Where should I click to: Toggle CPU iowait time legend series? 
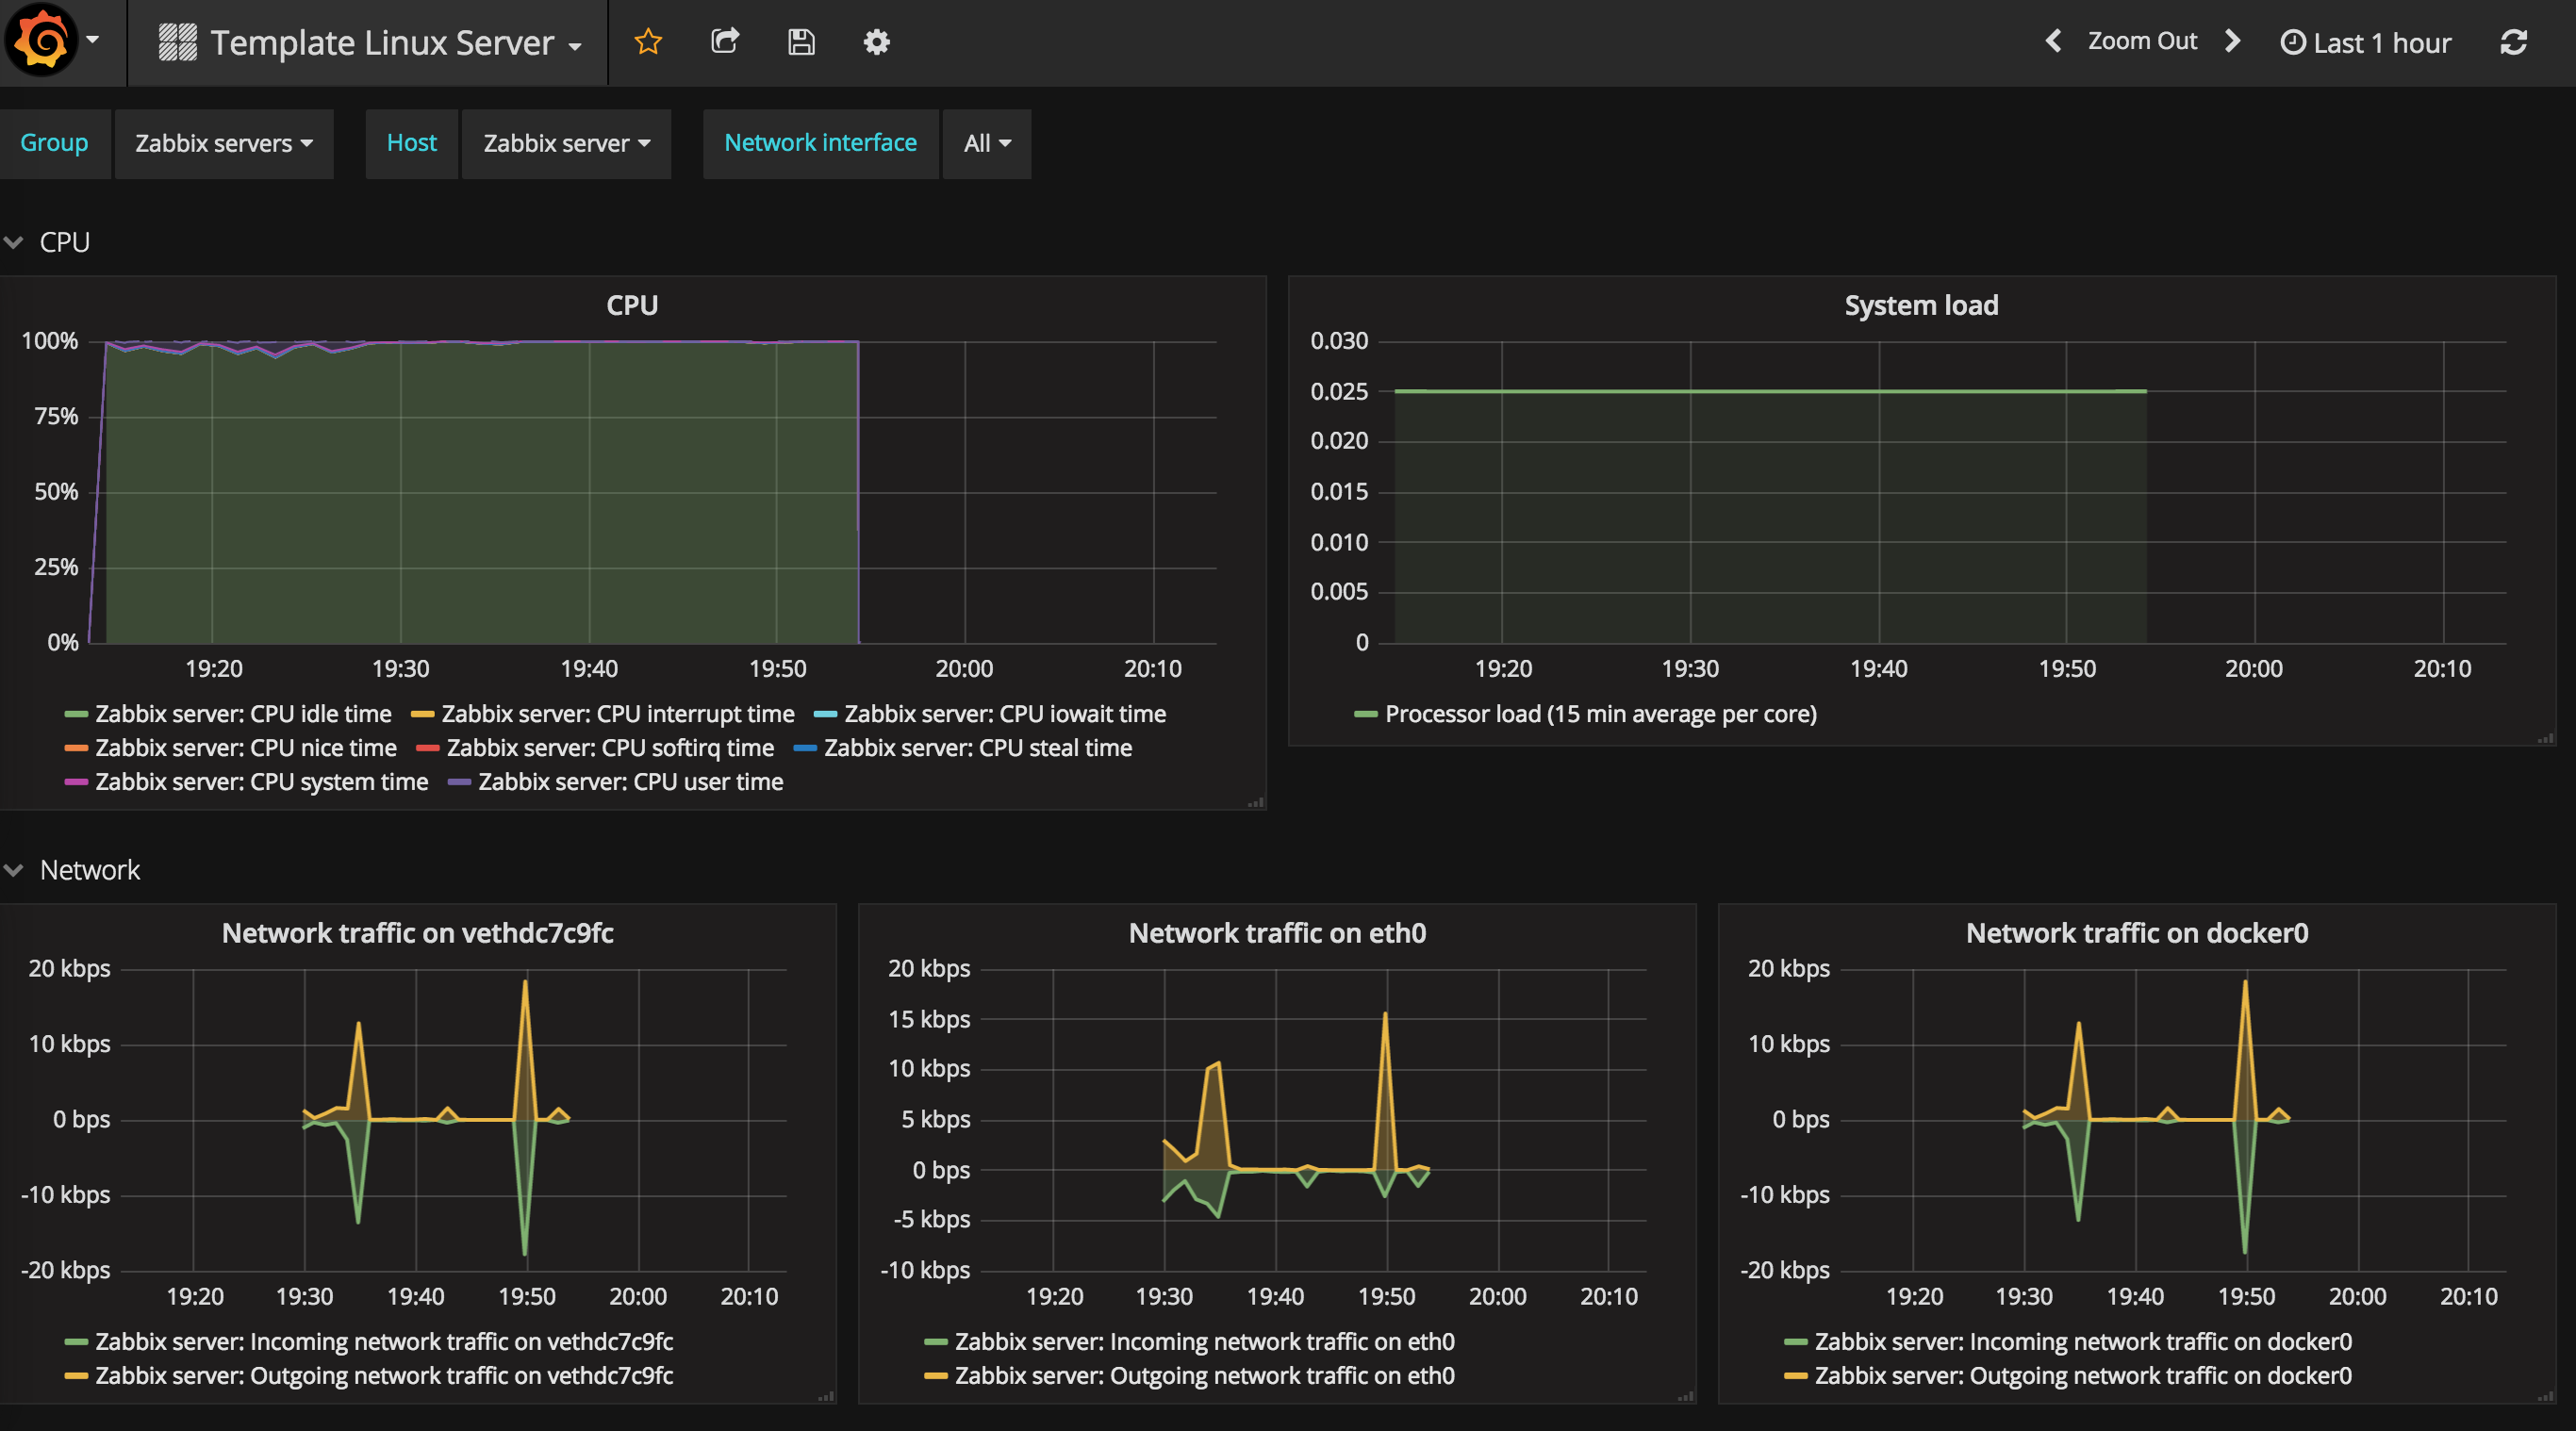(x=1005, y=714)
